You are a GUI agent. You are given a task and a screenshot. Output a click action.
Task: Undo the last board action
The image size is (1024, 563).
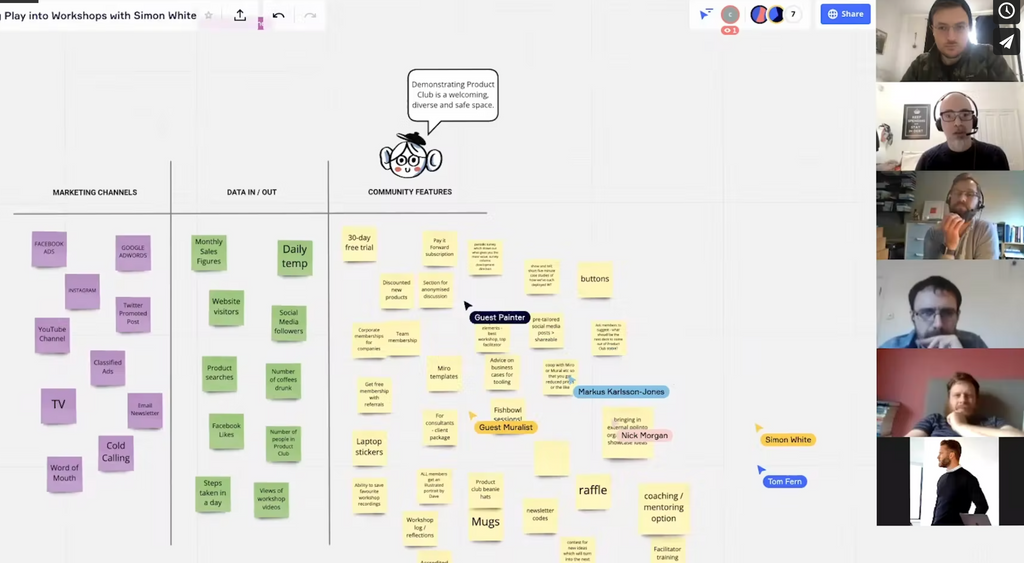[x=278, y=15]
